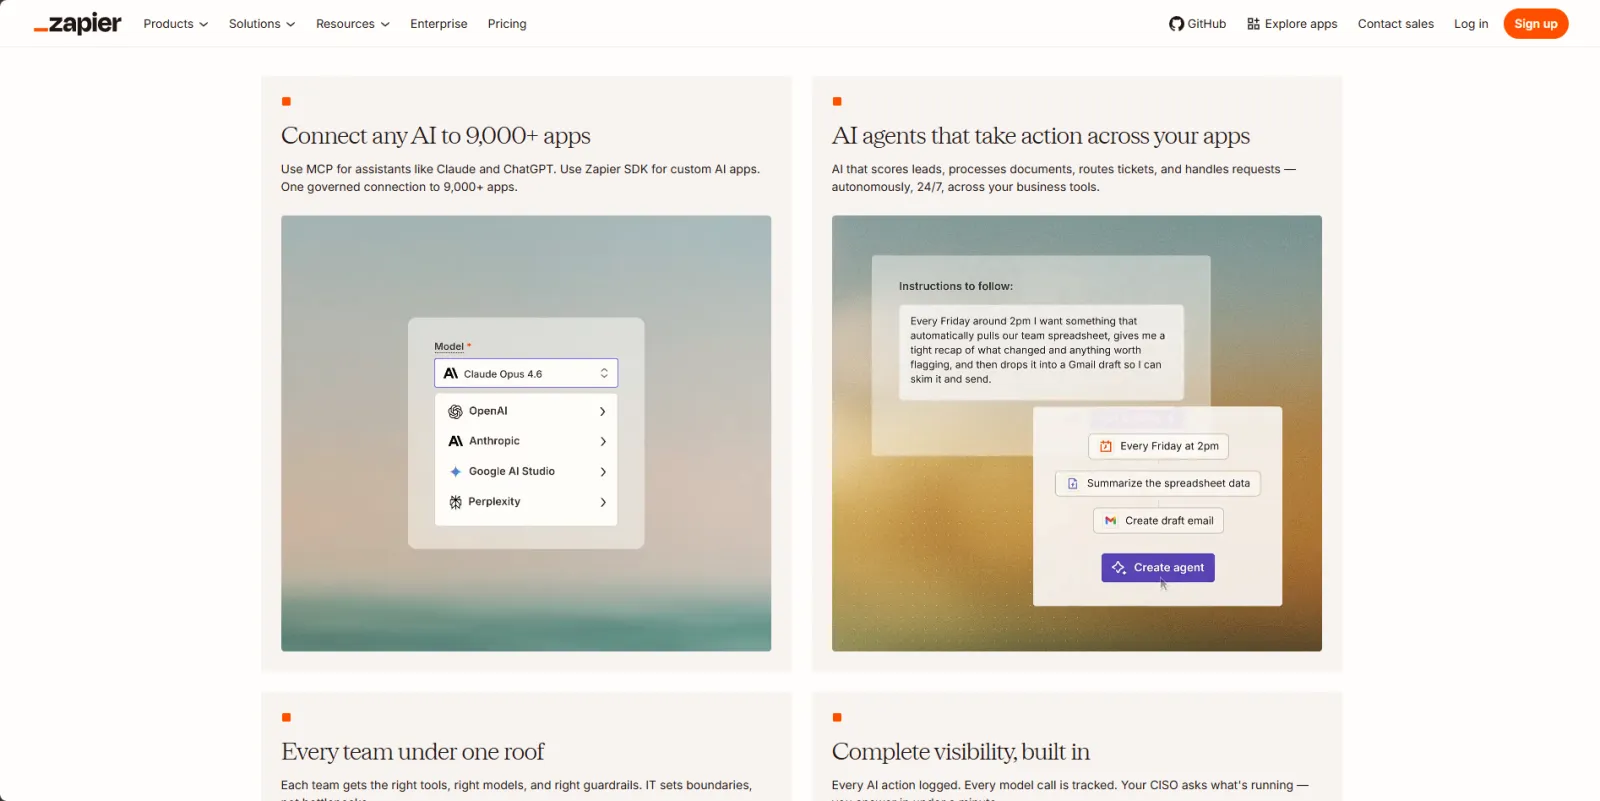Open the Pricing page

coord(507,24)
